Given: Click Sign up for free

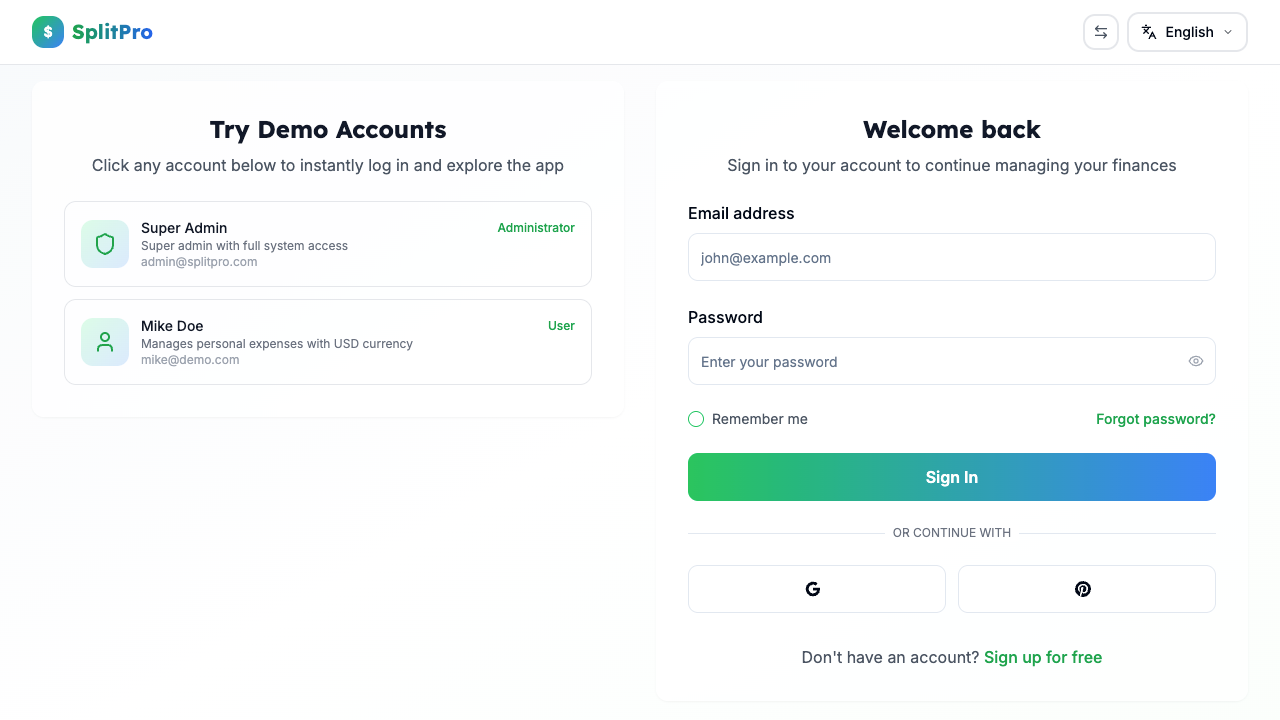Looking at the screenshot, I should coord(1043,657).
